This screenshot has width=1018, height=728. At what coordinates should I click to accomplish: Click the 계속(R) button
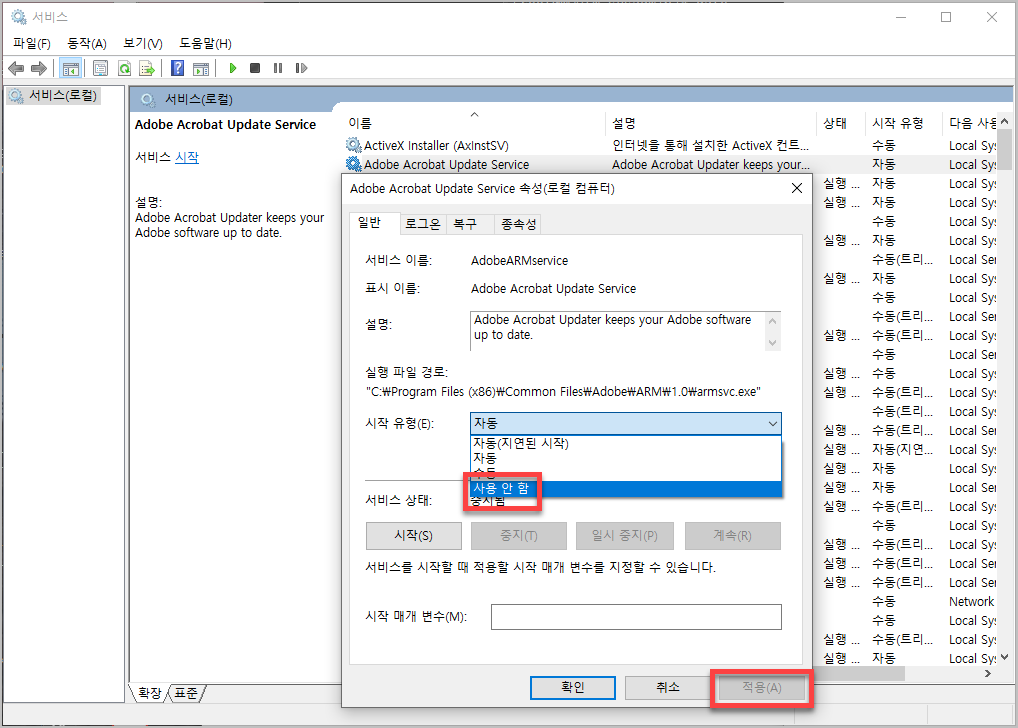[x=732, y=536]
